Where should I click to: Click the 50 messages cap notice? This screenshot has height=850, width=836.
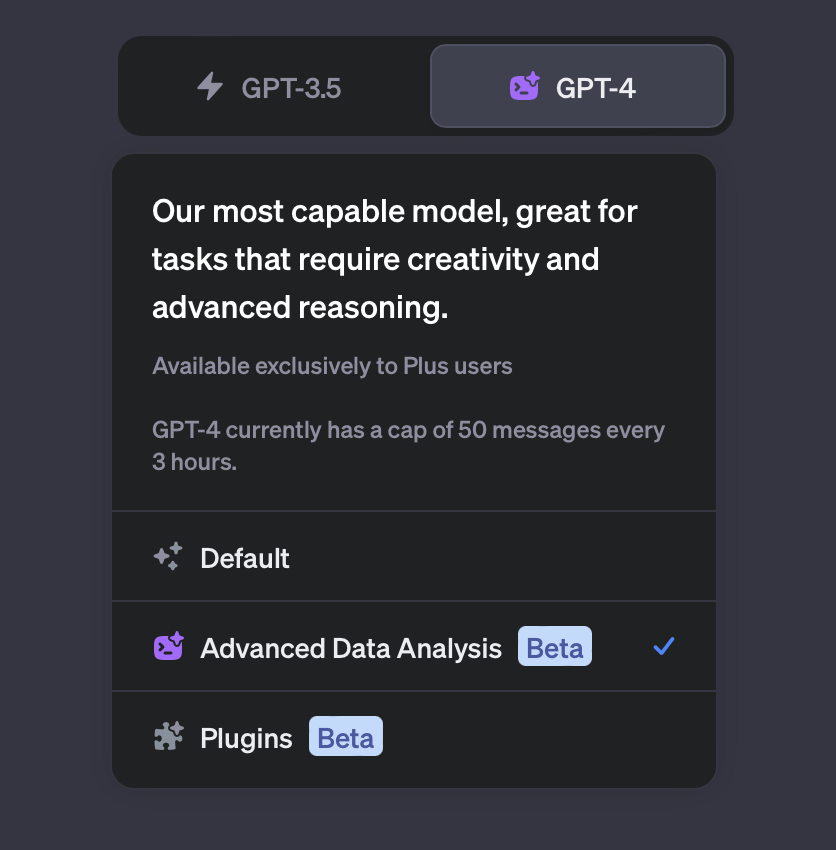(408, 446)
